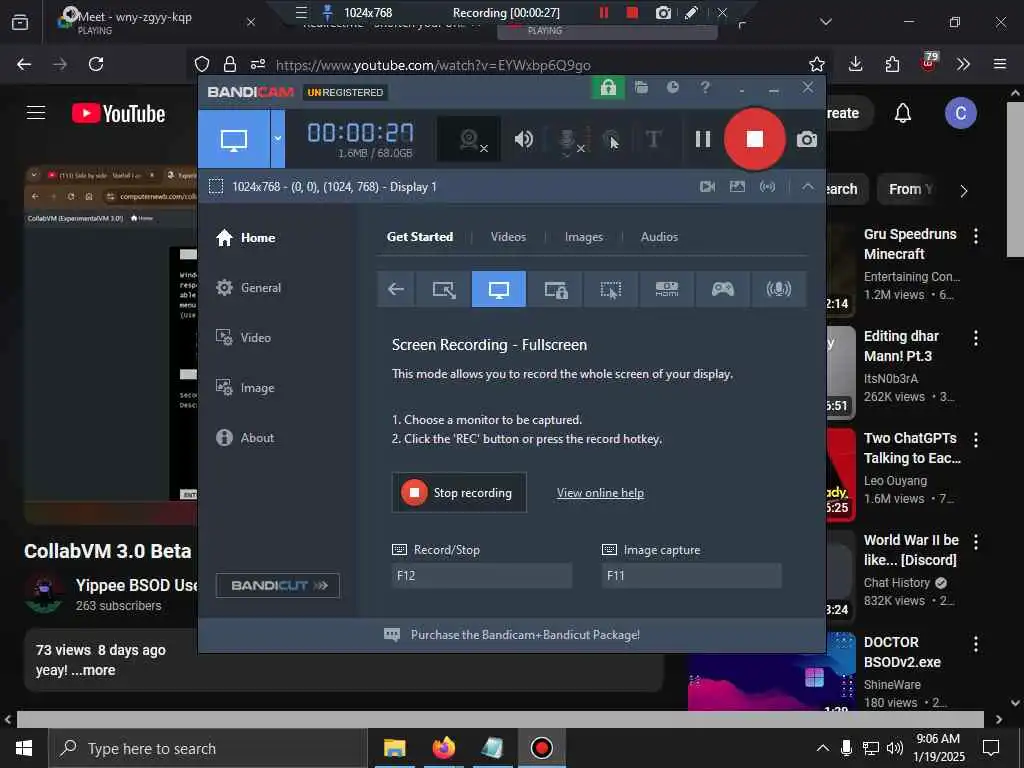This screenshot has height=768, width=1024.
Task: Toggle speaker sound recording in Bandicam
Action: point(524,139)
